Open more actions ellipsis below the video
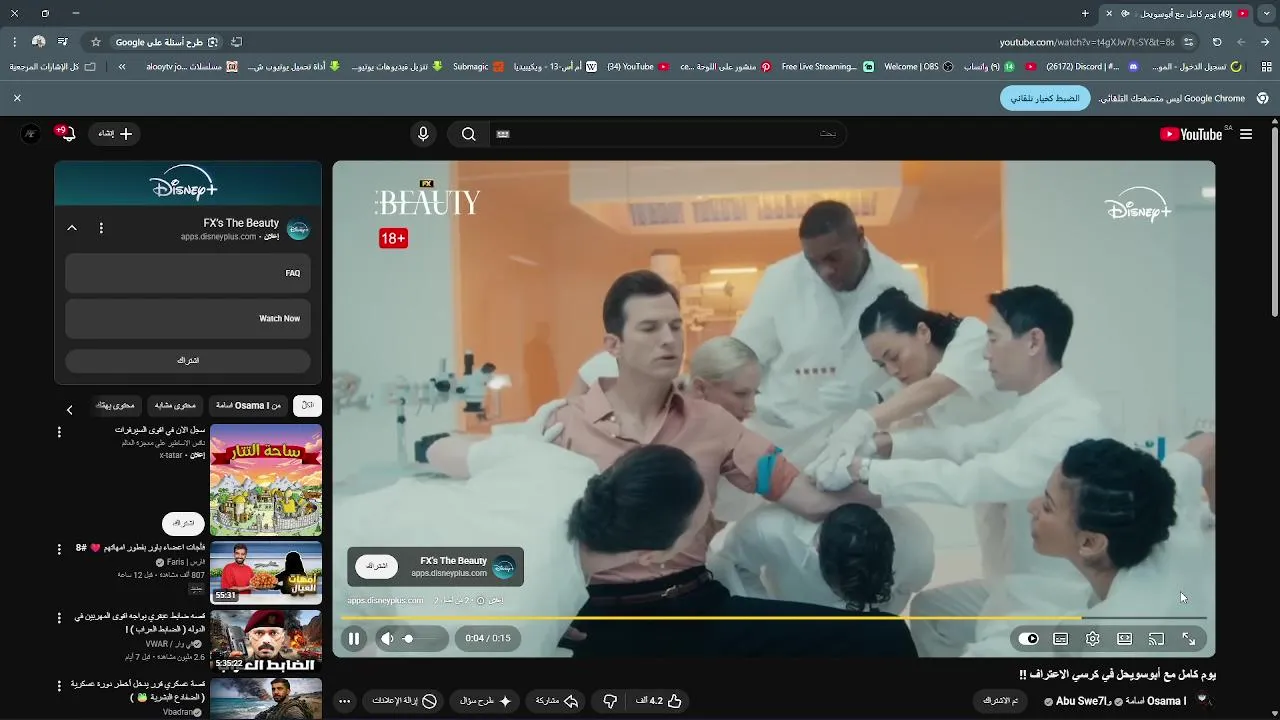This screenshot has width=1280, height=720. coord(344,701)
